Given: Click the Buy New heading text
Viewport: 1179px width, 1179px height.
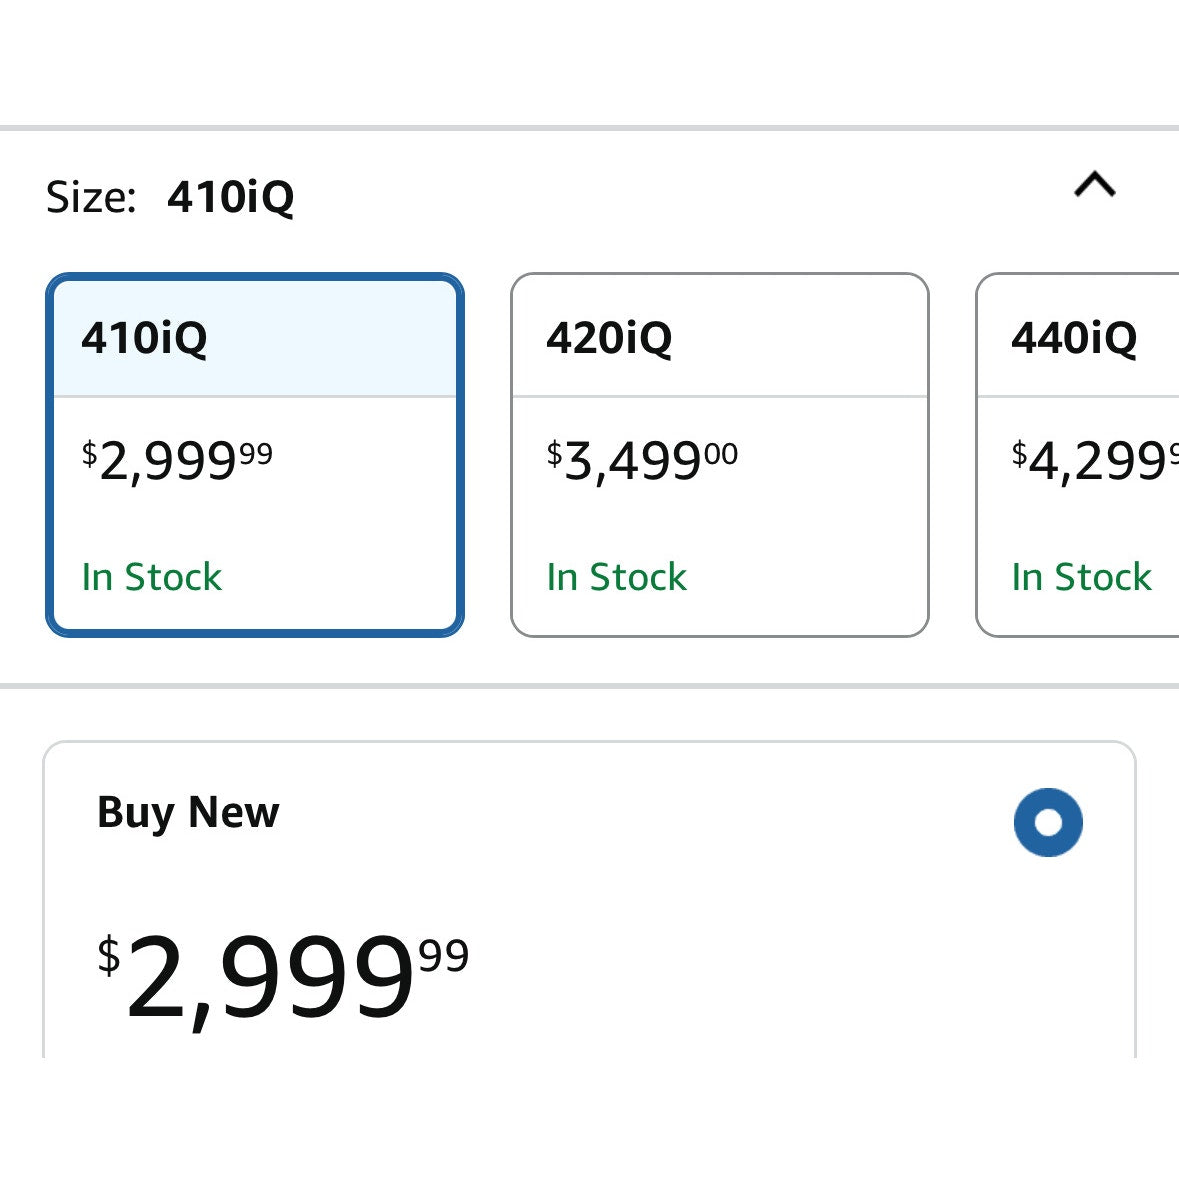Looking at the screenshot, I should click(x=188, y=812).
